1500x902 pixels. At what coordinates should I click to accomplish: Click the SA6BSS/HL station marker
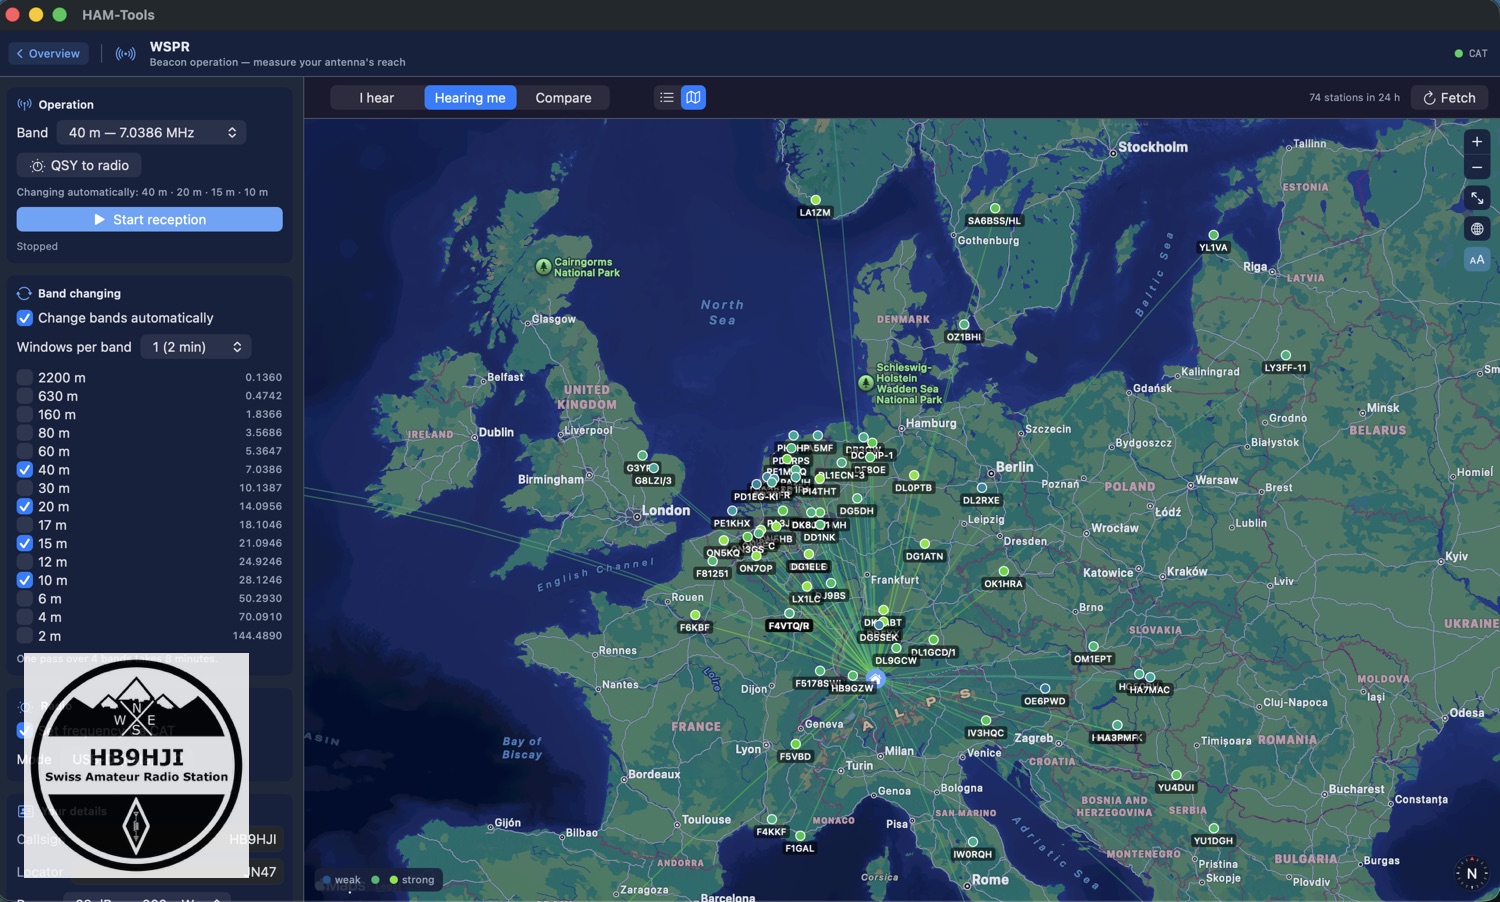[x=995, y=209]
